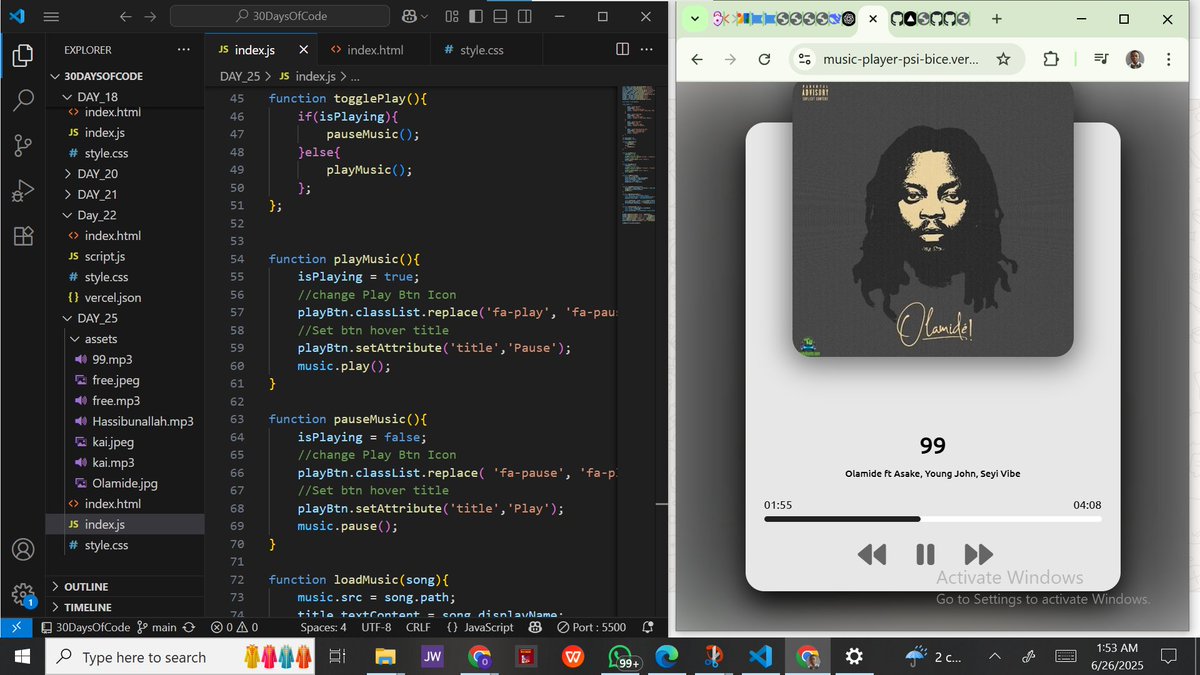The height and width of the screenshot is (675, 1200).
Task: Open Hassibunallah.mp3 file
Action: [x=125, y=421]
